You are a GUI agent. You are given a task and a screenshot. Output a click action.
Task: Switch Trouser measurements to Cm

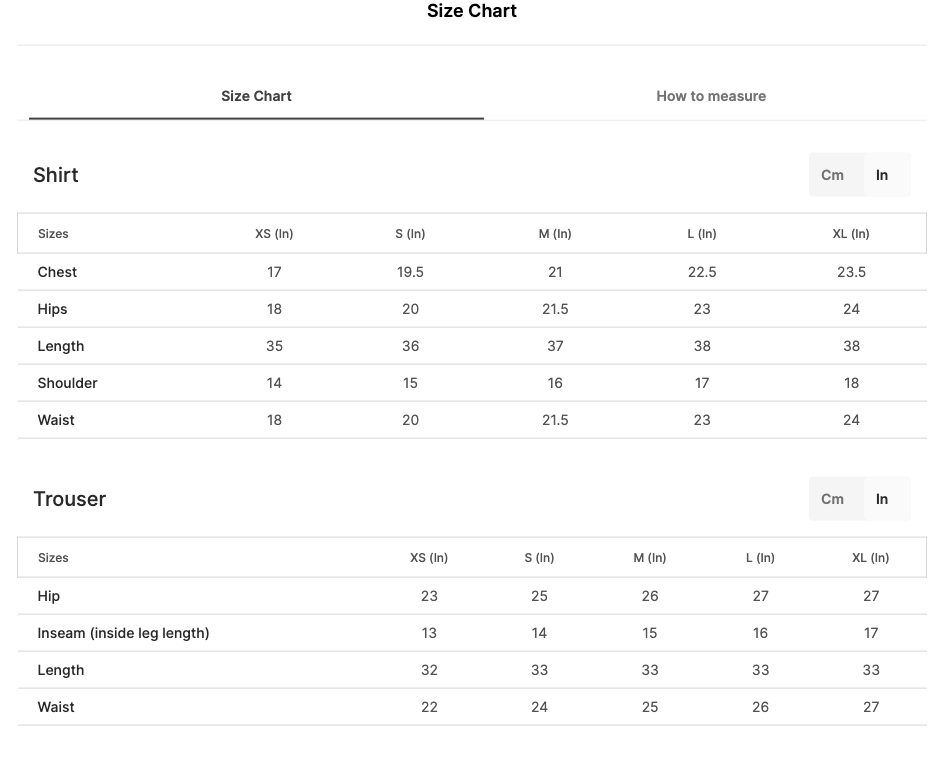pos(832,499)
